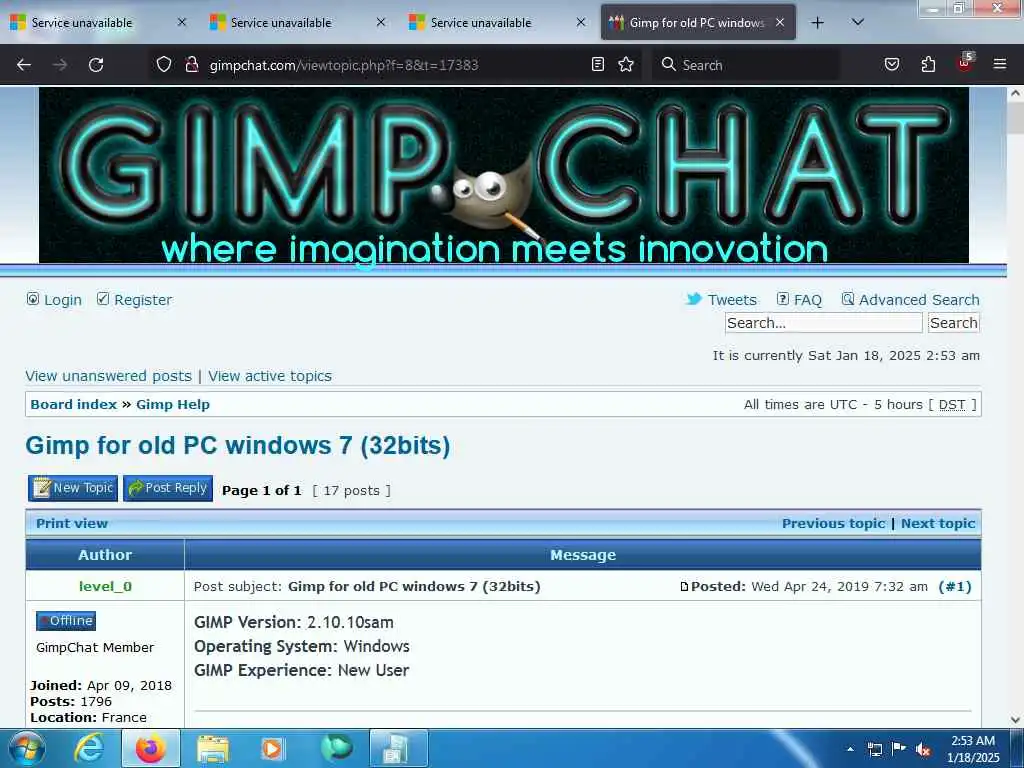The height and width of the screenshot is (768, 1024).
Task: Click the green globe taskbar application icon
Action: tap(336, 748)
